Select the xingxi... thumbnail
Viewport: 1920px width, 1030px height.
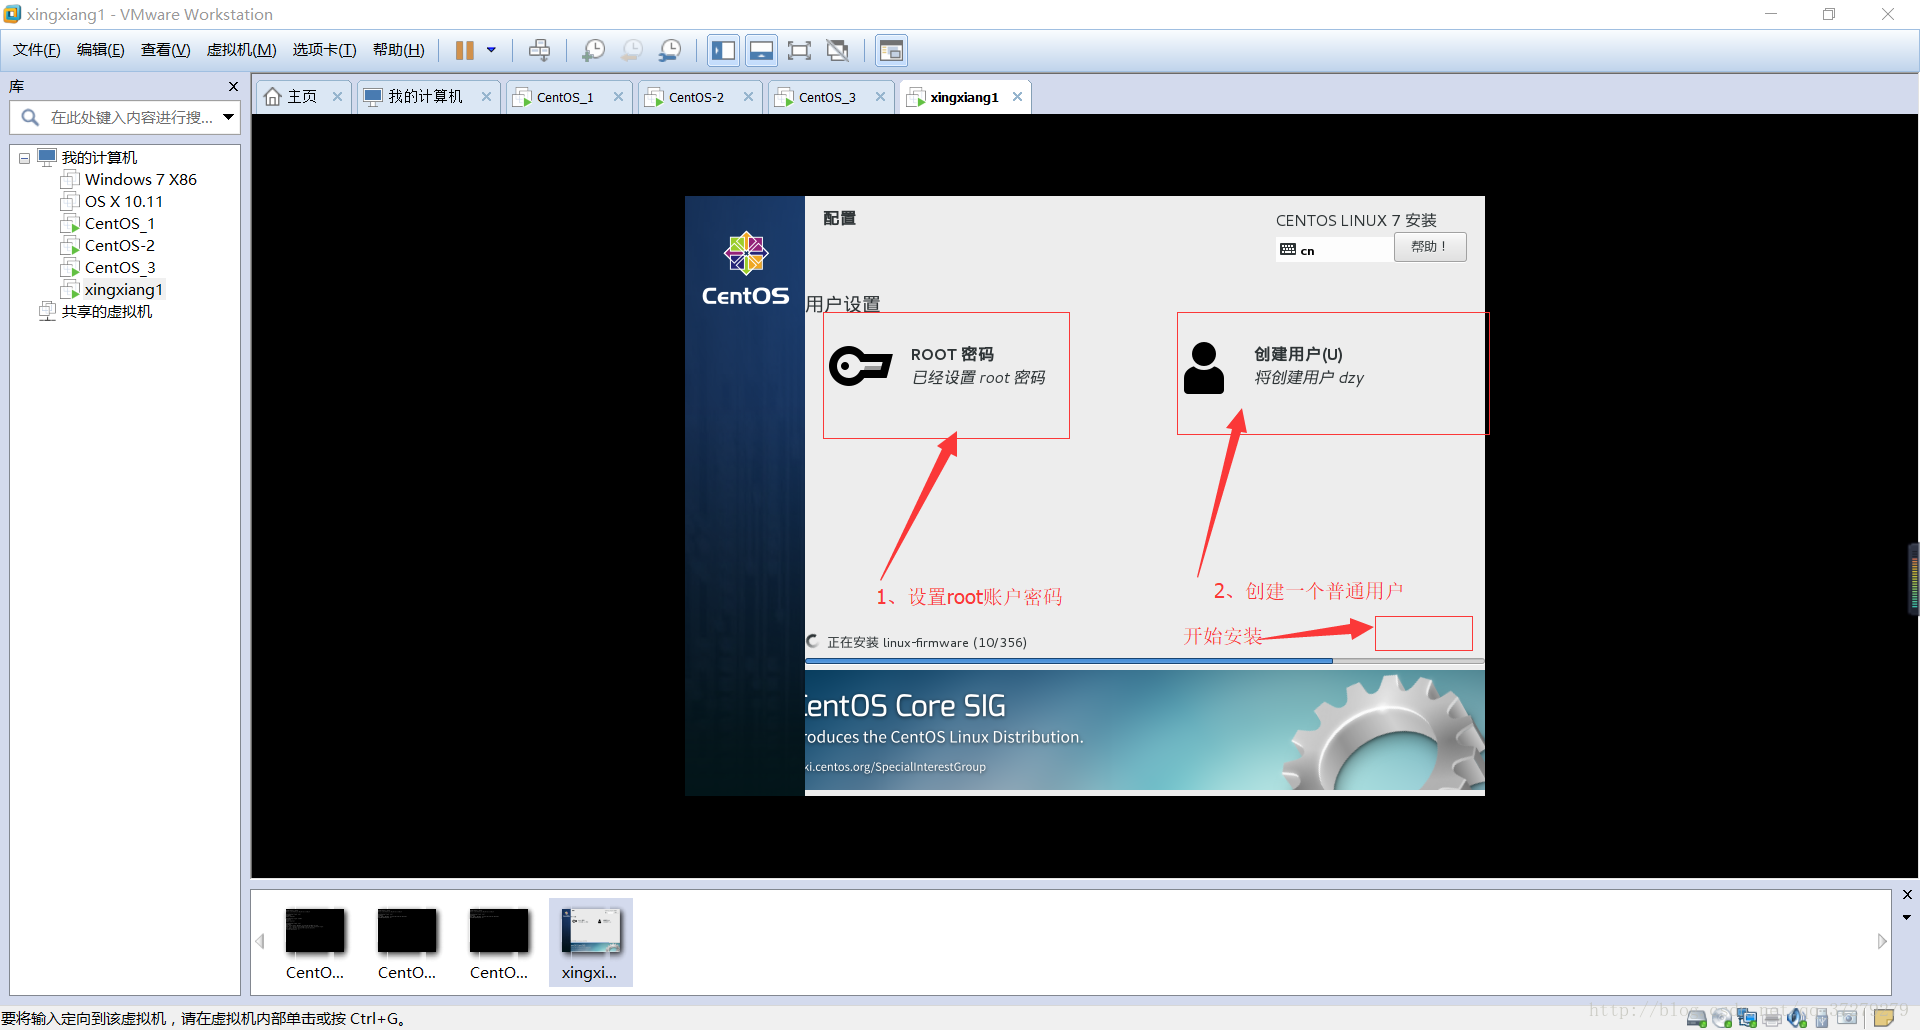pos(590,942)
